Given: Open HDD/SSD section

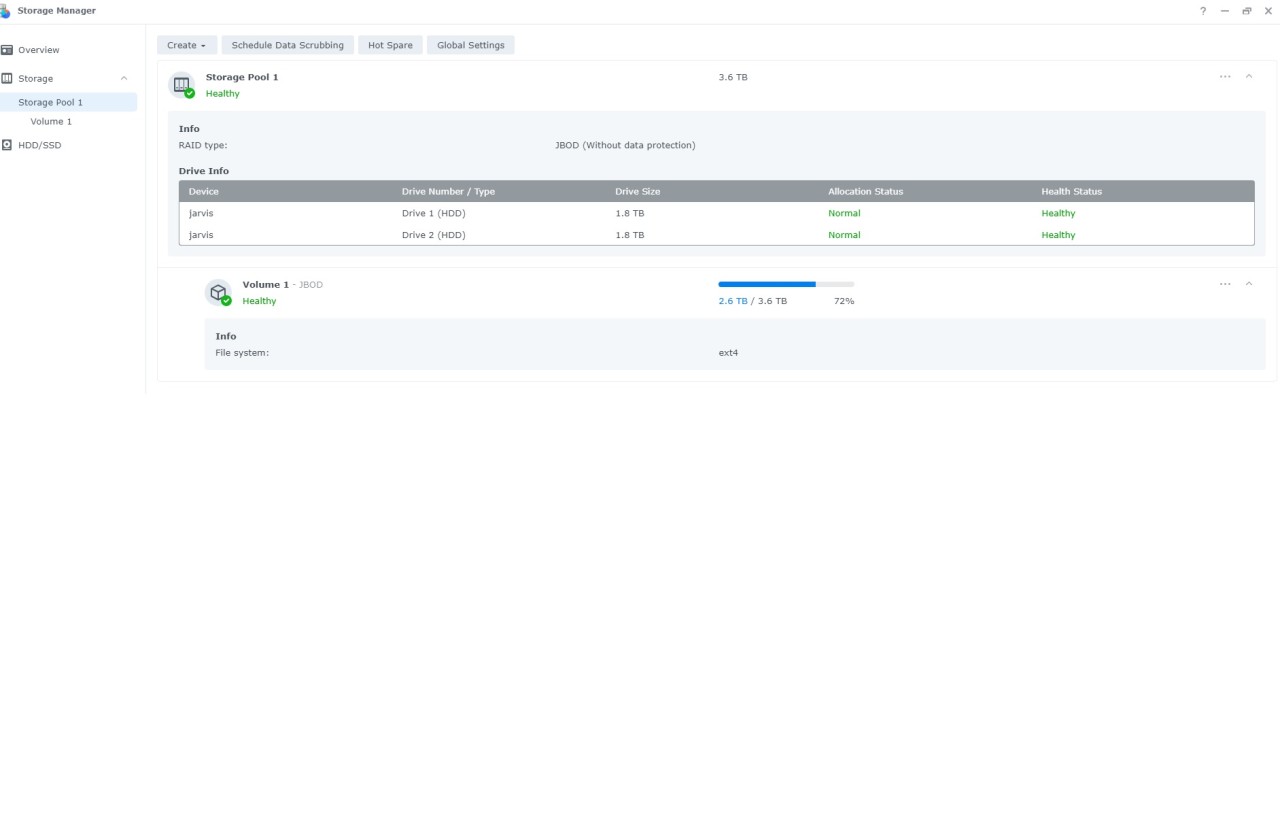Looking at the screenshot, I should [x=40, y=145].
